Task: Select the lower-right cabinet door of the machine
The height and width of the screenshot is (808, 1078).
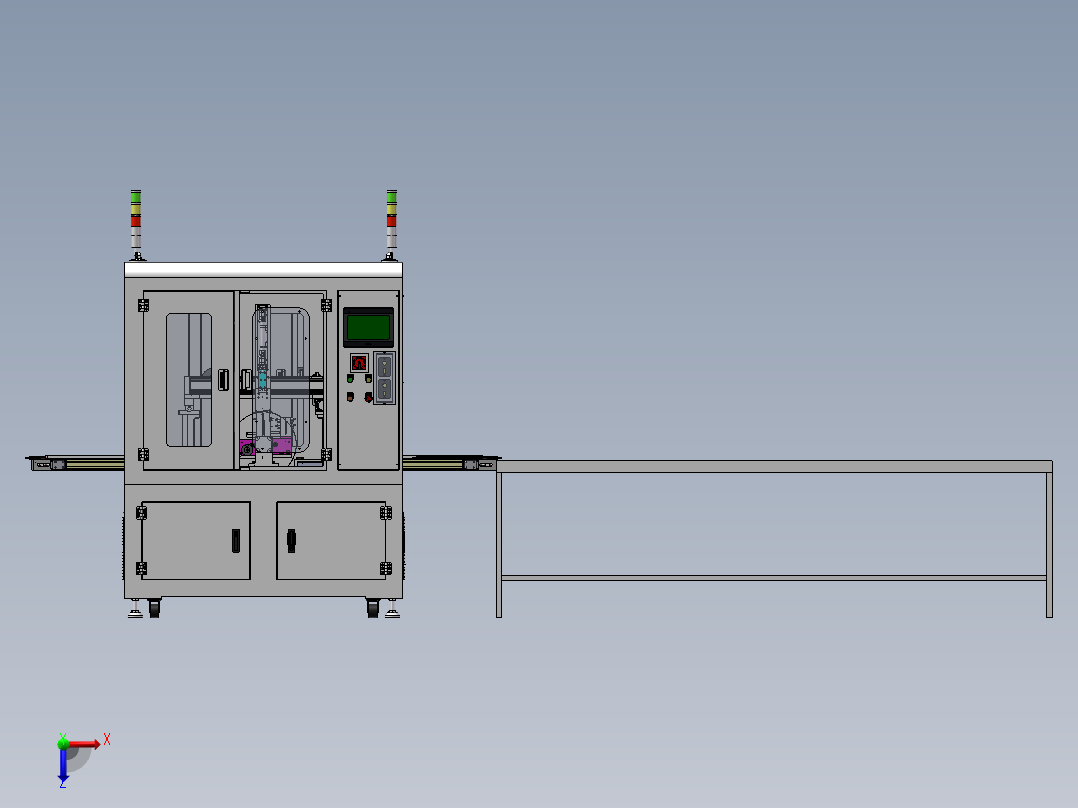Action: tap(331, 541)
